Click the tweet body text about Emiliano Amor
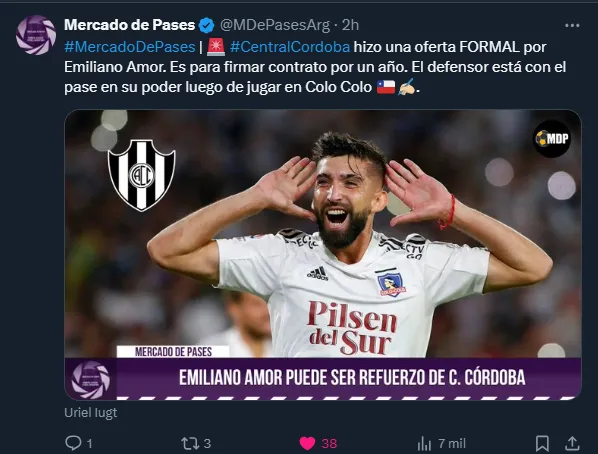598x454 pixels. [315, 67]
